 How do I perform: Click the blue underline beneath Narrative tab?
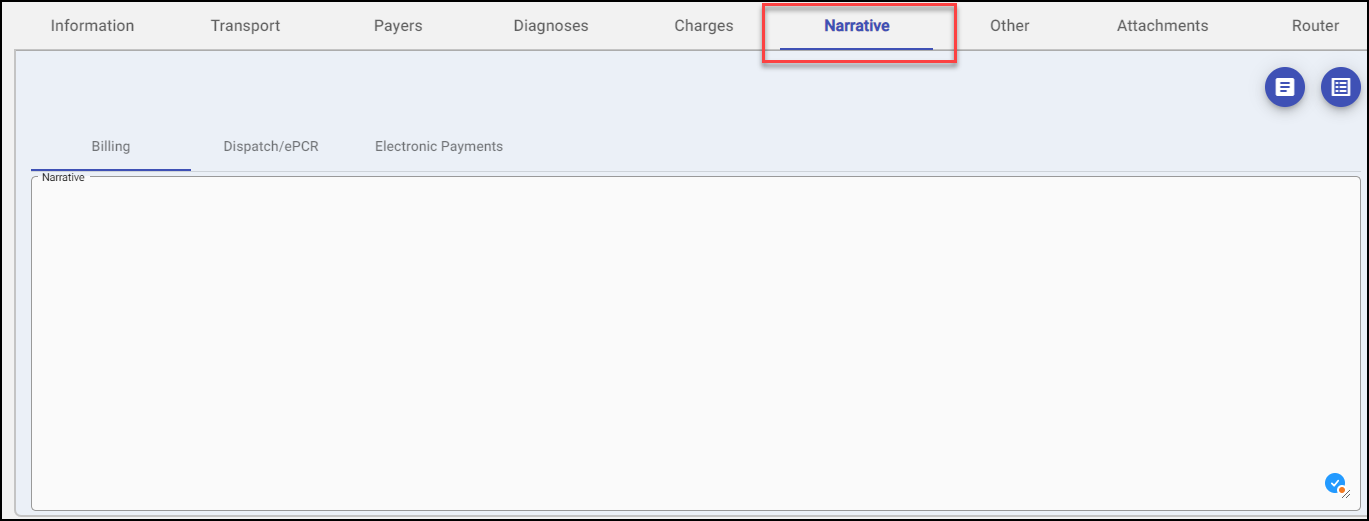(857, 48)
